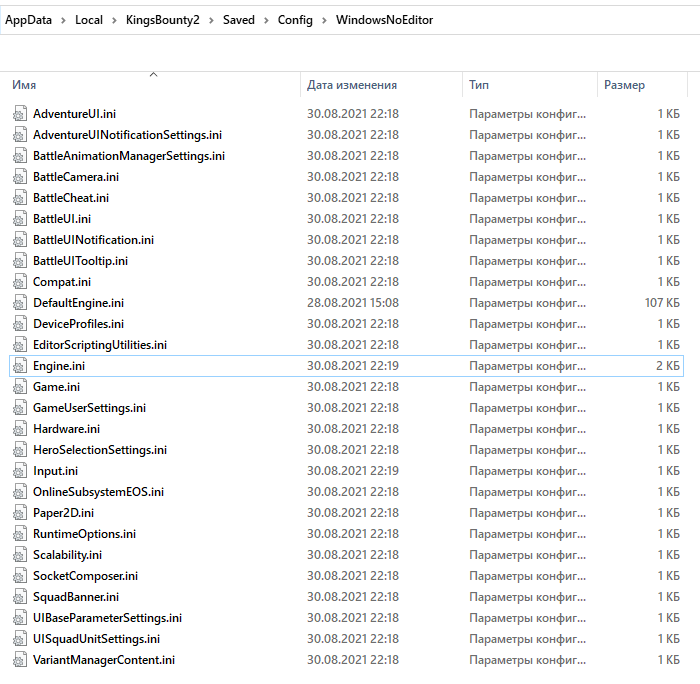Select BattleUINotification.ini file name
Viewport: 700px width, 684px height.
click(93, 240)
